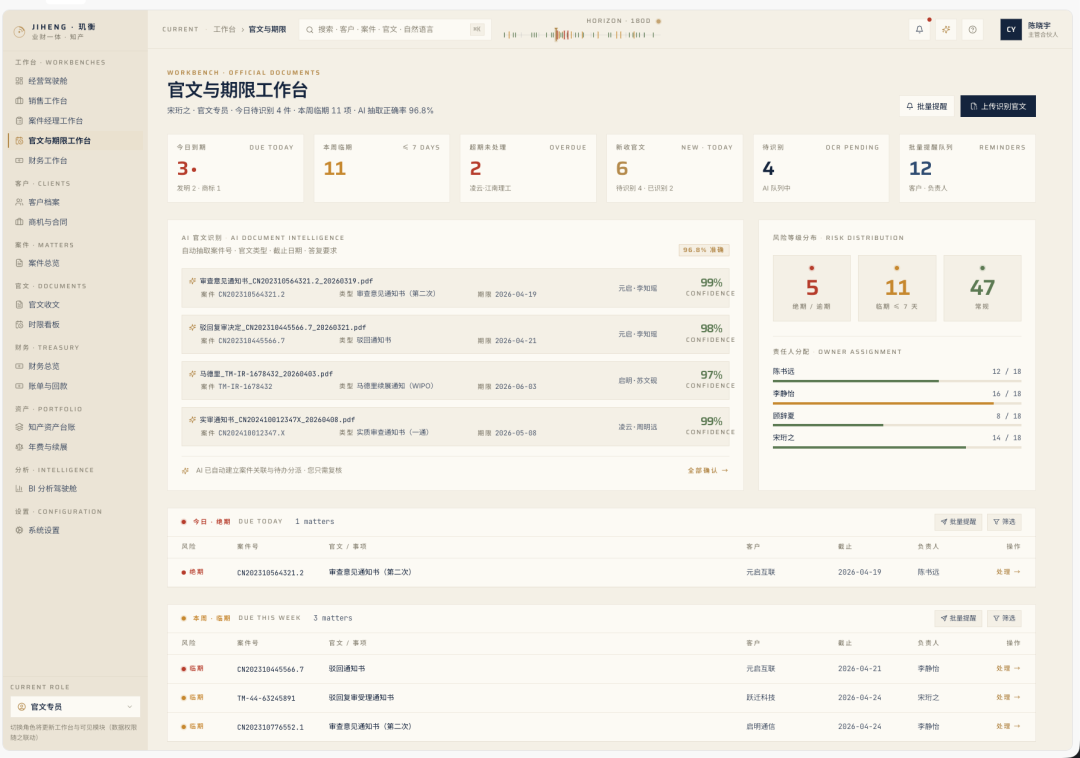The height and width of the screenshot is (758, 1080).
Task: Click 陈书远 assignment progress bar
Action: pos(897,381)
